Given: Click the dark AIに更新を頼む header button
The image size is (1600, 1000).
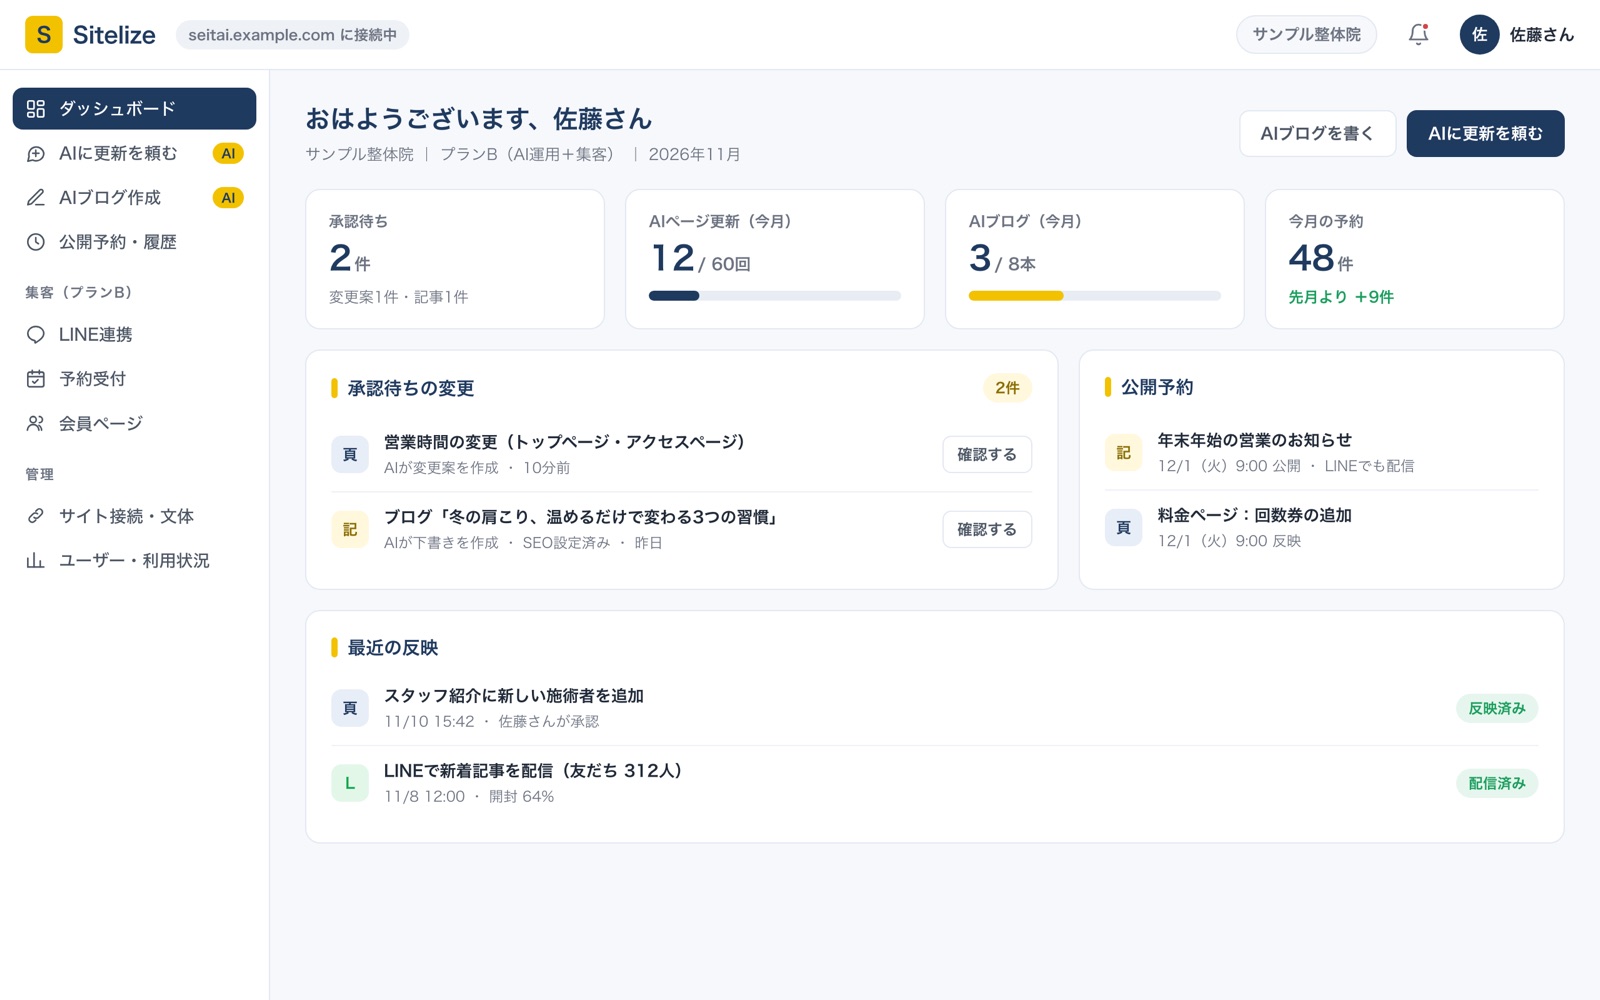Looking at the screenshot, I should click(1485, 133).
